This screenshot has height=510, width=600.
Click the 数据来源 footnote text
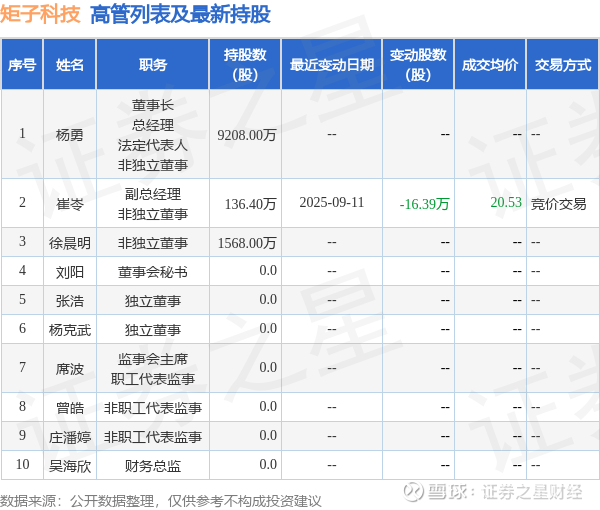point(160,501)
